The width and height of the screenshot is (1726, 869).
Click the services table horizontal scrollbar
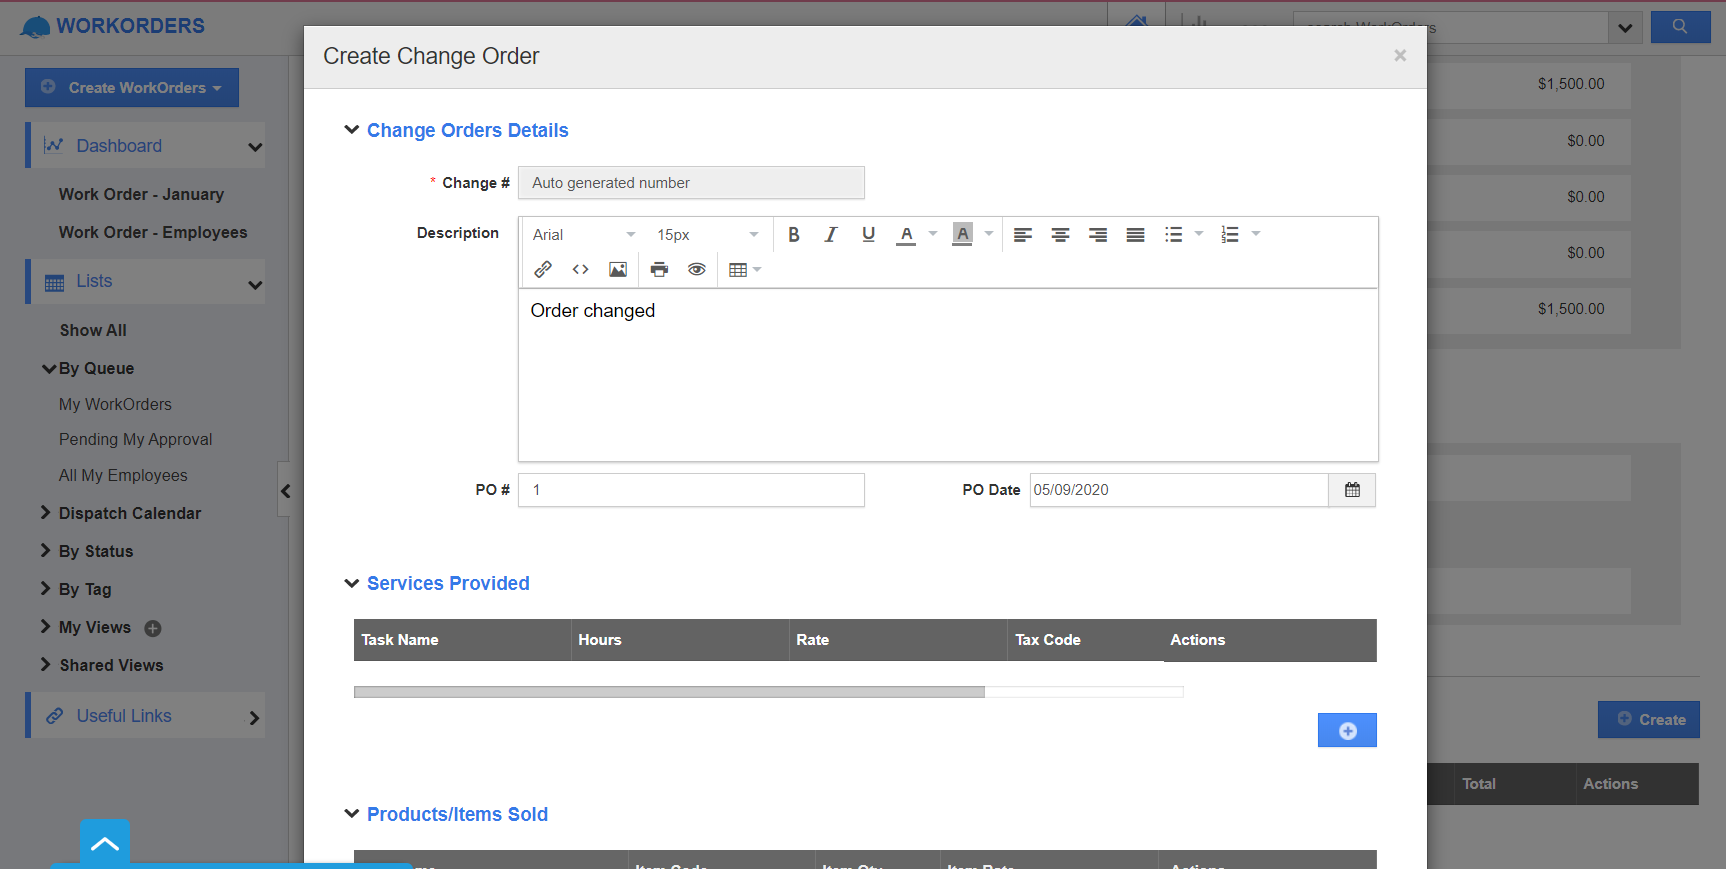point(669,692)
